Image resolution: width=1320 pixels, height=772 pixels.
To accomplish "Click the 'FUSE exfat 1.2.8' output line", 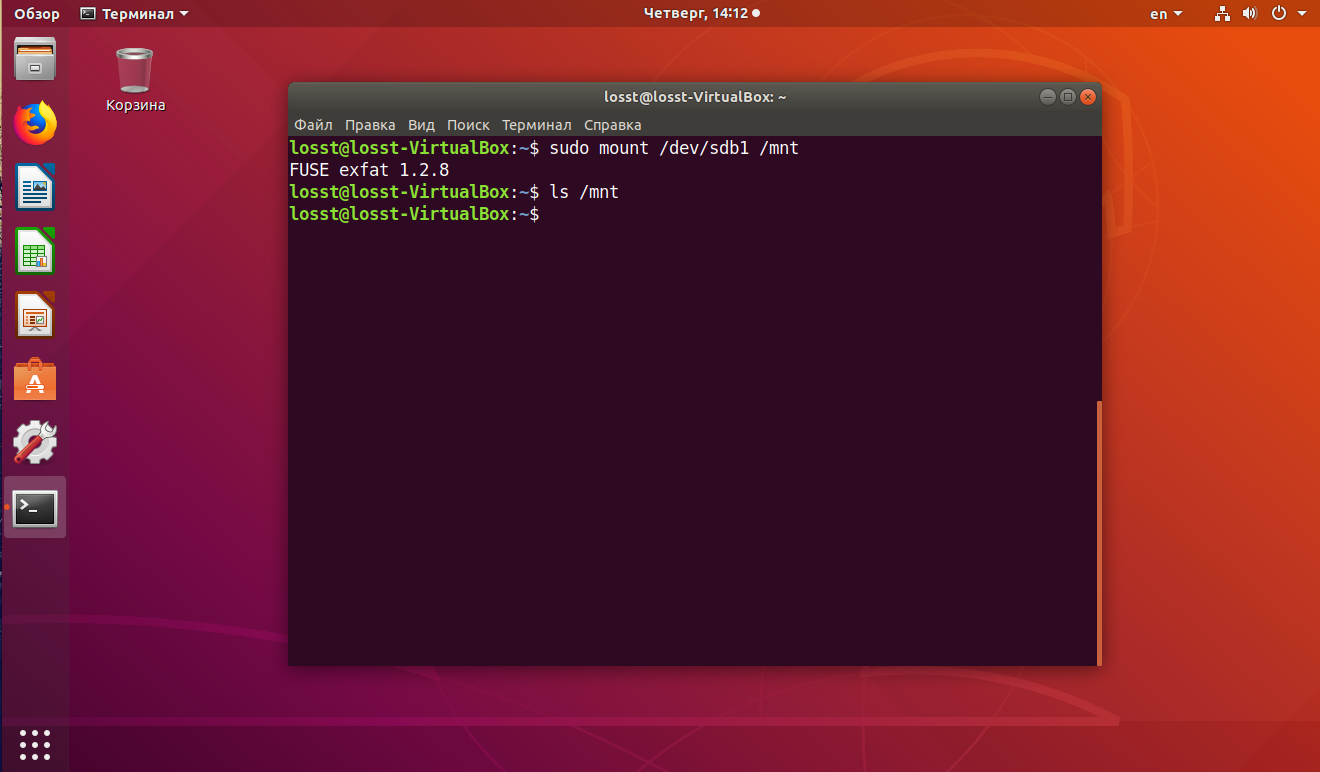I will pyautogui.click(x=369, y=170).
